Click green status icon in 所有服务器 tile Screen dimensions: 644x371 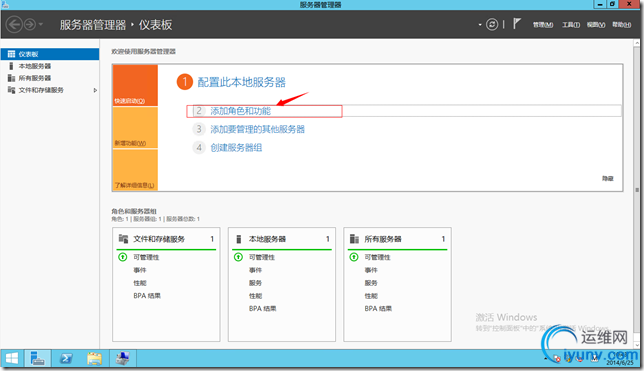tap(354, 257)
